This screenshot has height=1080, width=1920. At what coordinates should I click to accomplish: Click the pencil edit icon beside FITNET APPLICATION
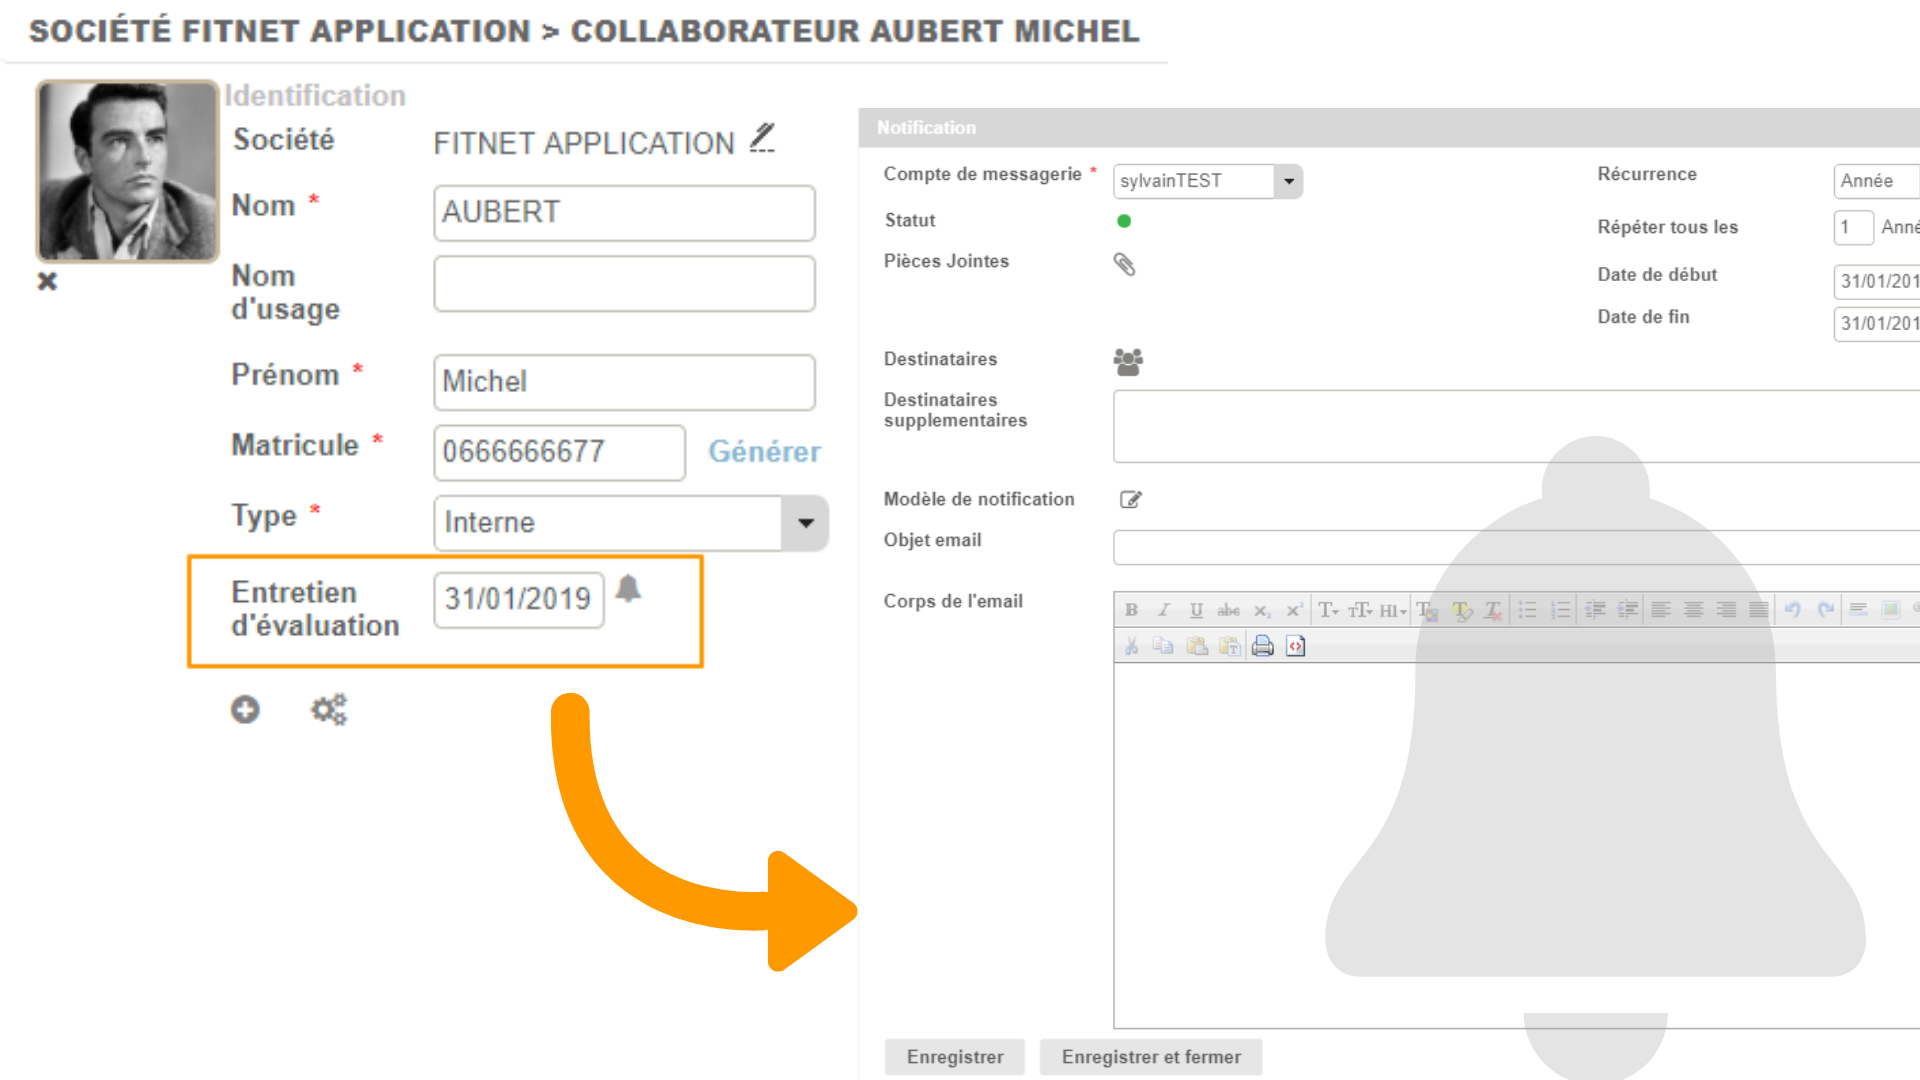pos(763,138)
